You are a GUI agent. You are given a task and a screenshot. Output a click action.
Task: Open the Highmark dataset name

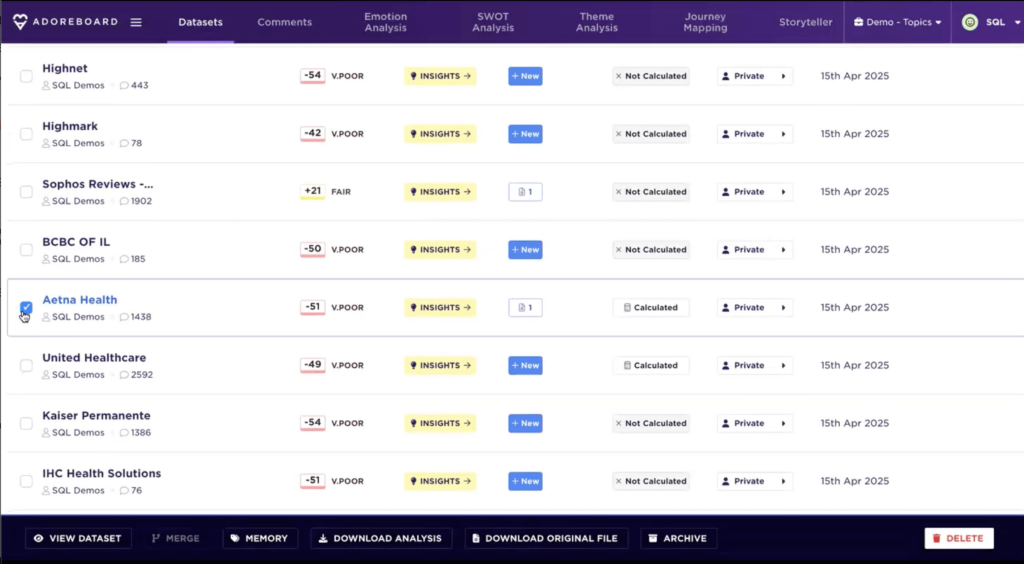coord(70,126)
